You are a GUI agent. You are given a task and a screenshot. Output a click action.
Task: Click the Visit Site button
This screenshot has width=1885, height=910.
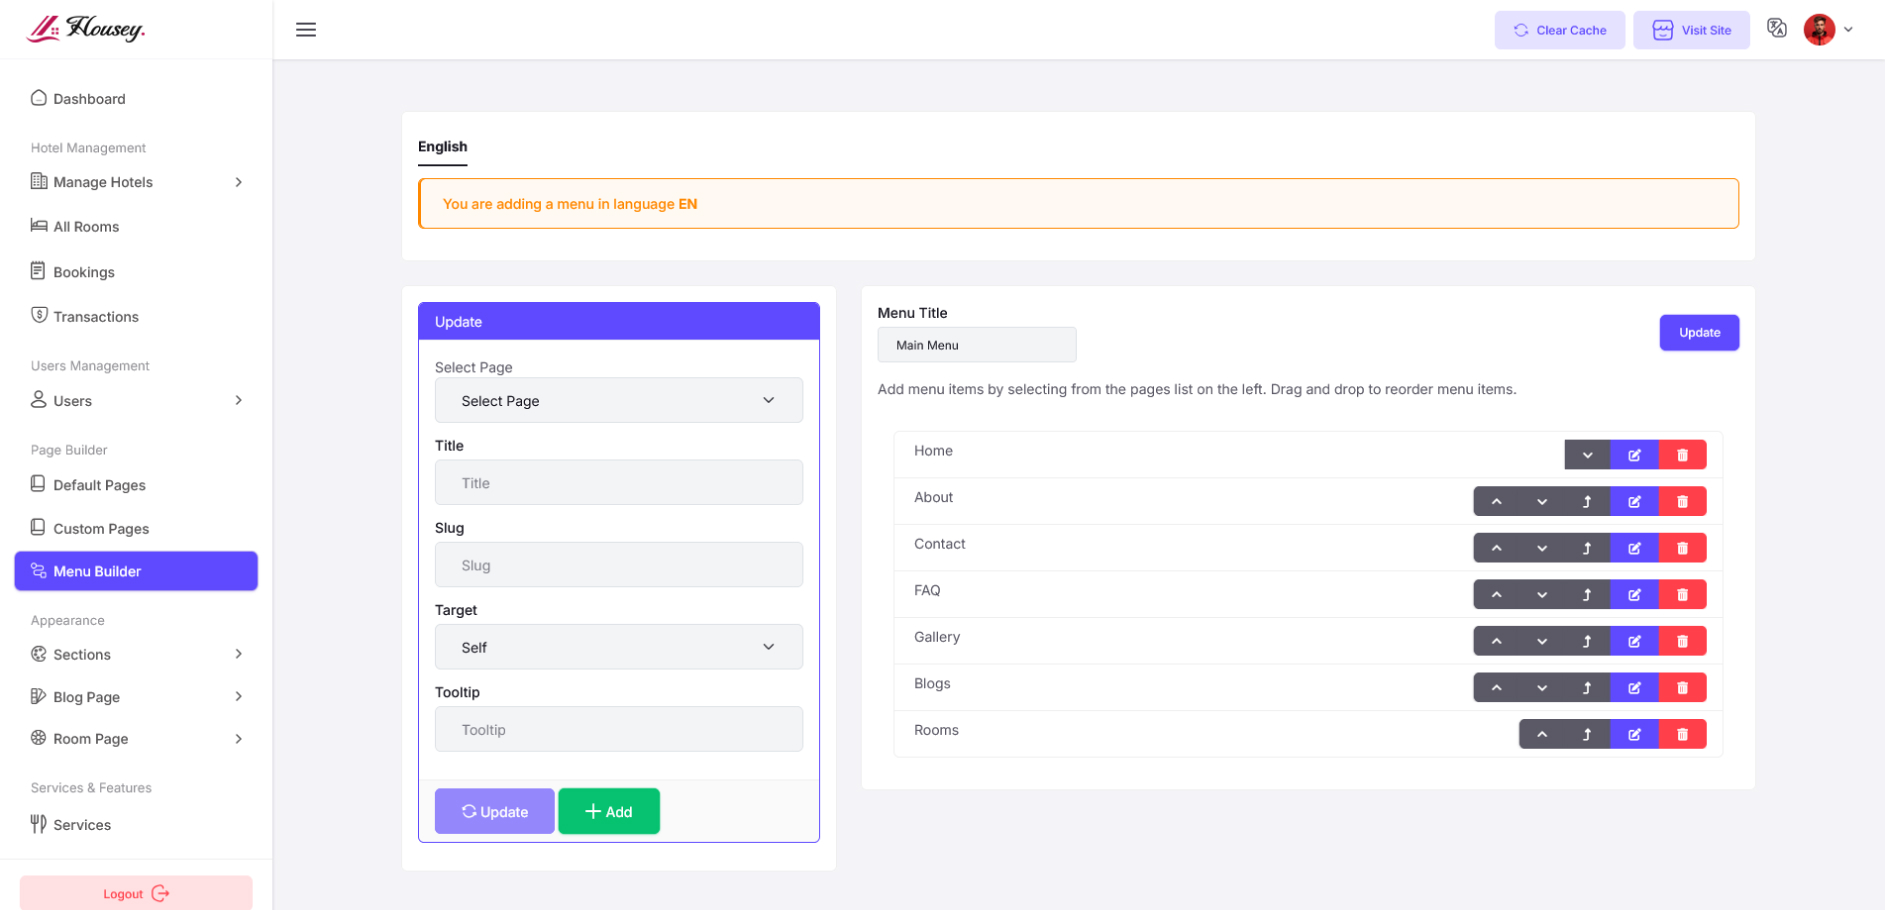tap(1691, 30)
